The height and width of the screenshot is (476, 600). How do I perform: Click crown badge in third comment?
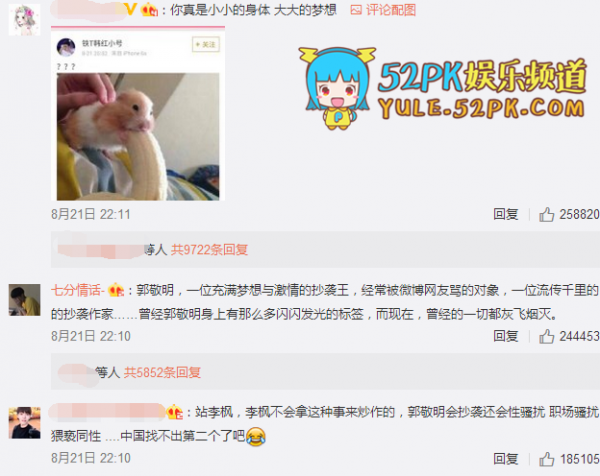(174, 412)
